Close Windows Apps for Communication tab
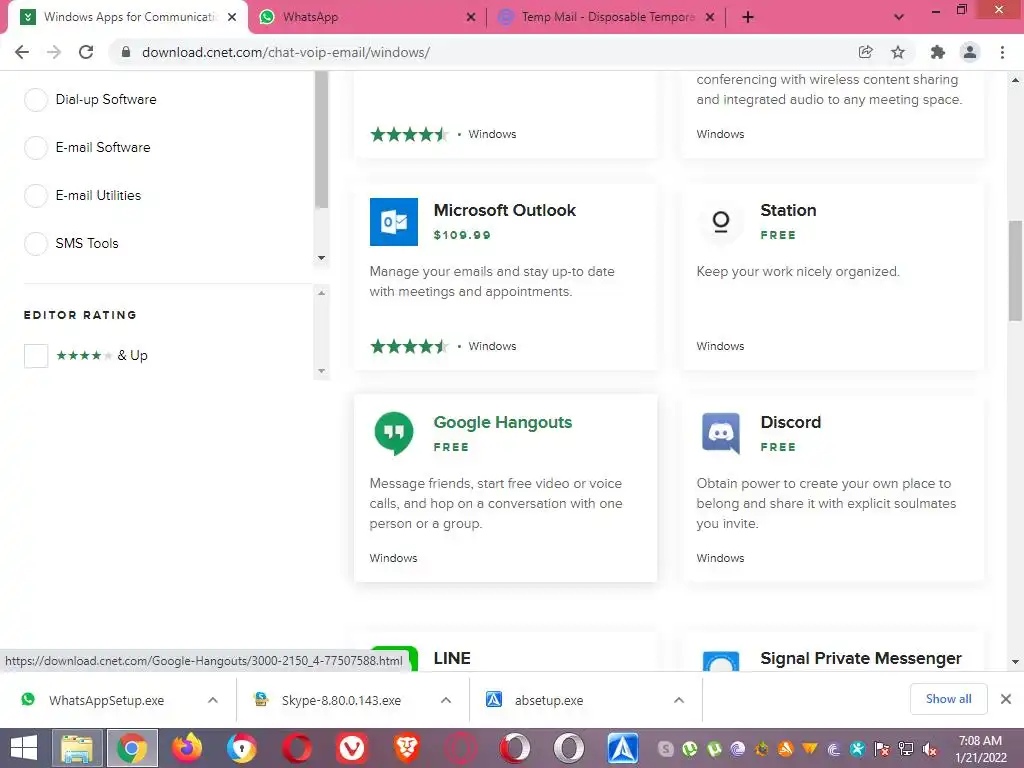The height and width of the screenshot is (768, 1024). tap(232, 17)
